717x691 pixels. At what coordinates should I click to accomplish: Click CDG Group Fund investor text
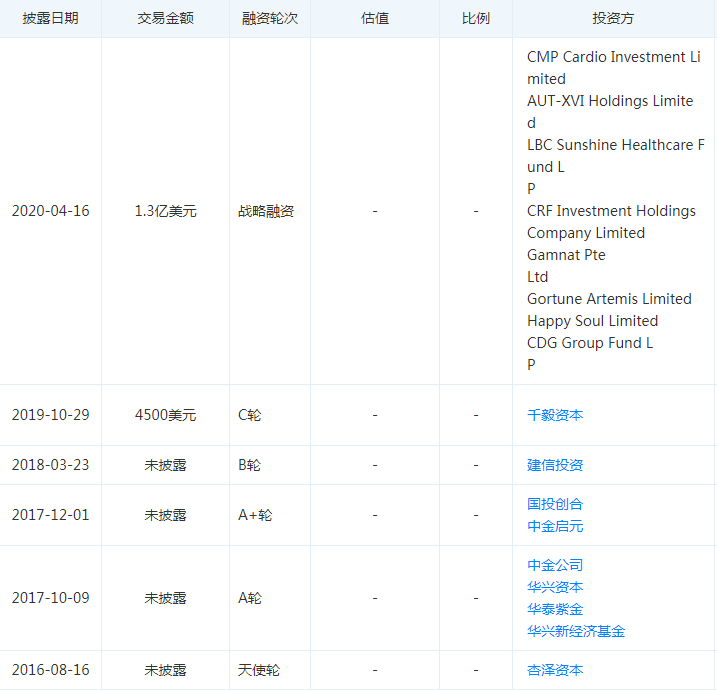(x=590, y=343)
